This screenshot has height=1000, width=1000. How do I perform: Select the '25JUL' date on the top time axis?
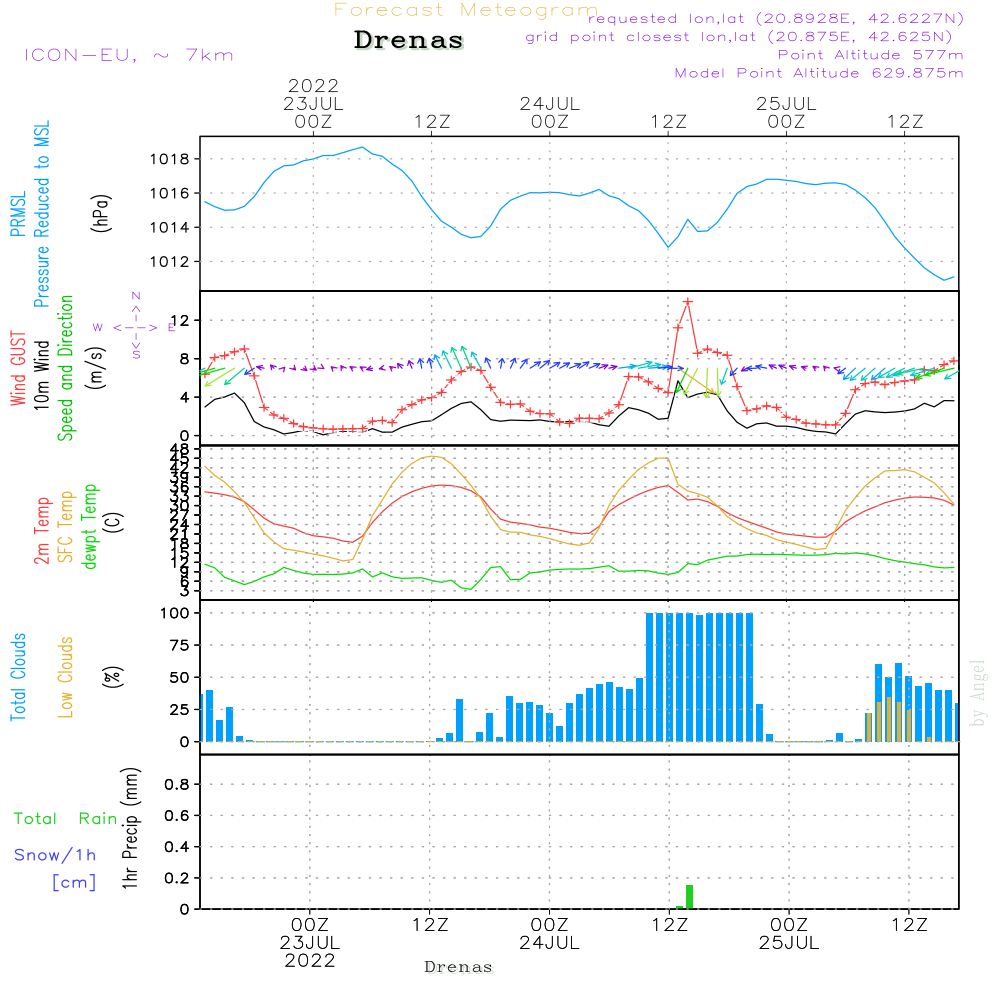click(x=786, y=103)
